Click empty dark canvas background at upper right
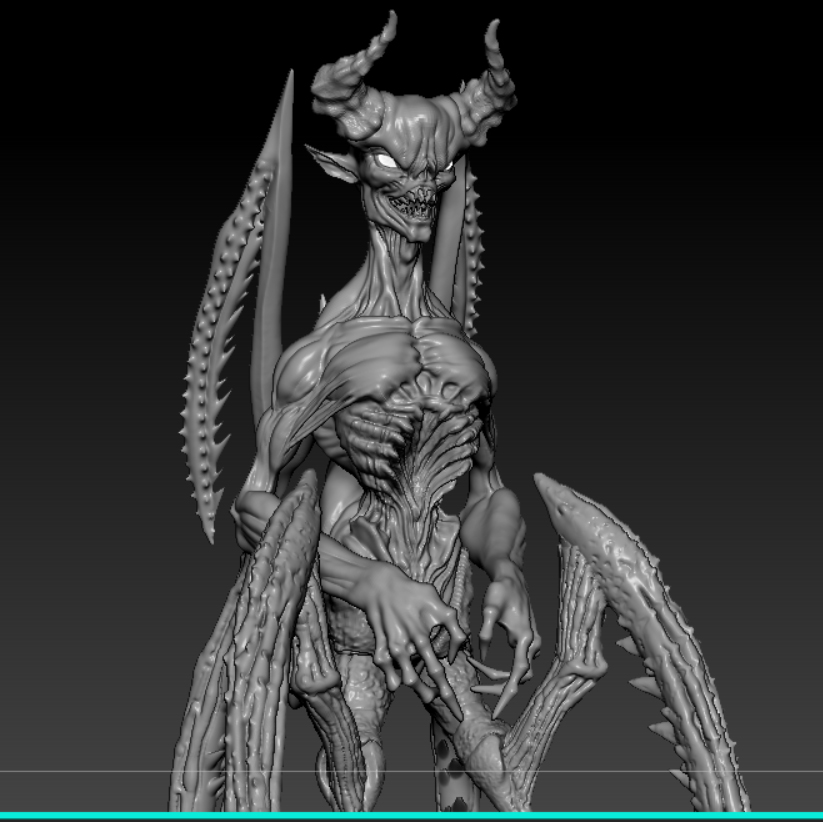This screenshot has height=822, width=823. coord(682,131)
